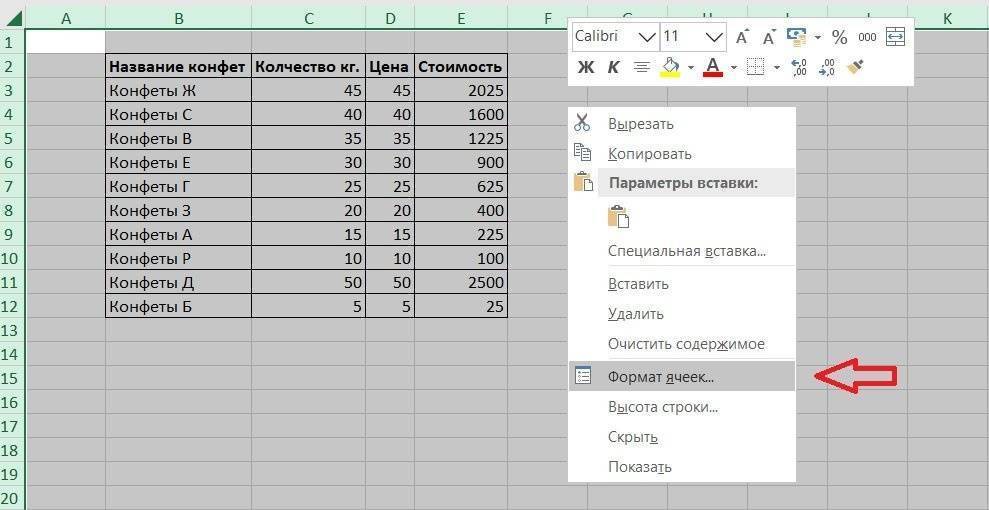The height and width of the screenshot is (510, 989).
Task: Select the cell Конфеты С
Action: pyautogui.click(x=178, y=115)
